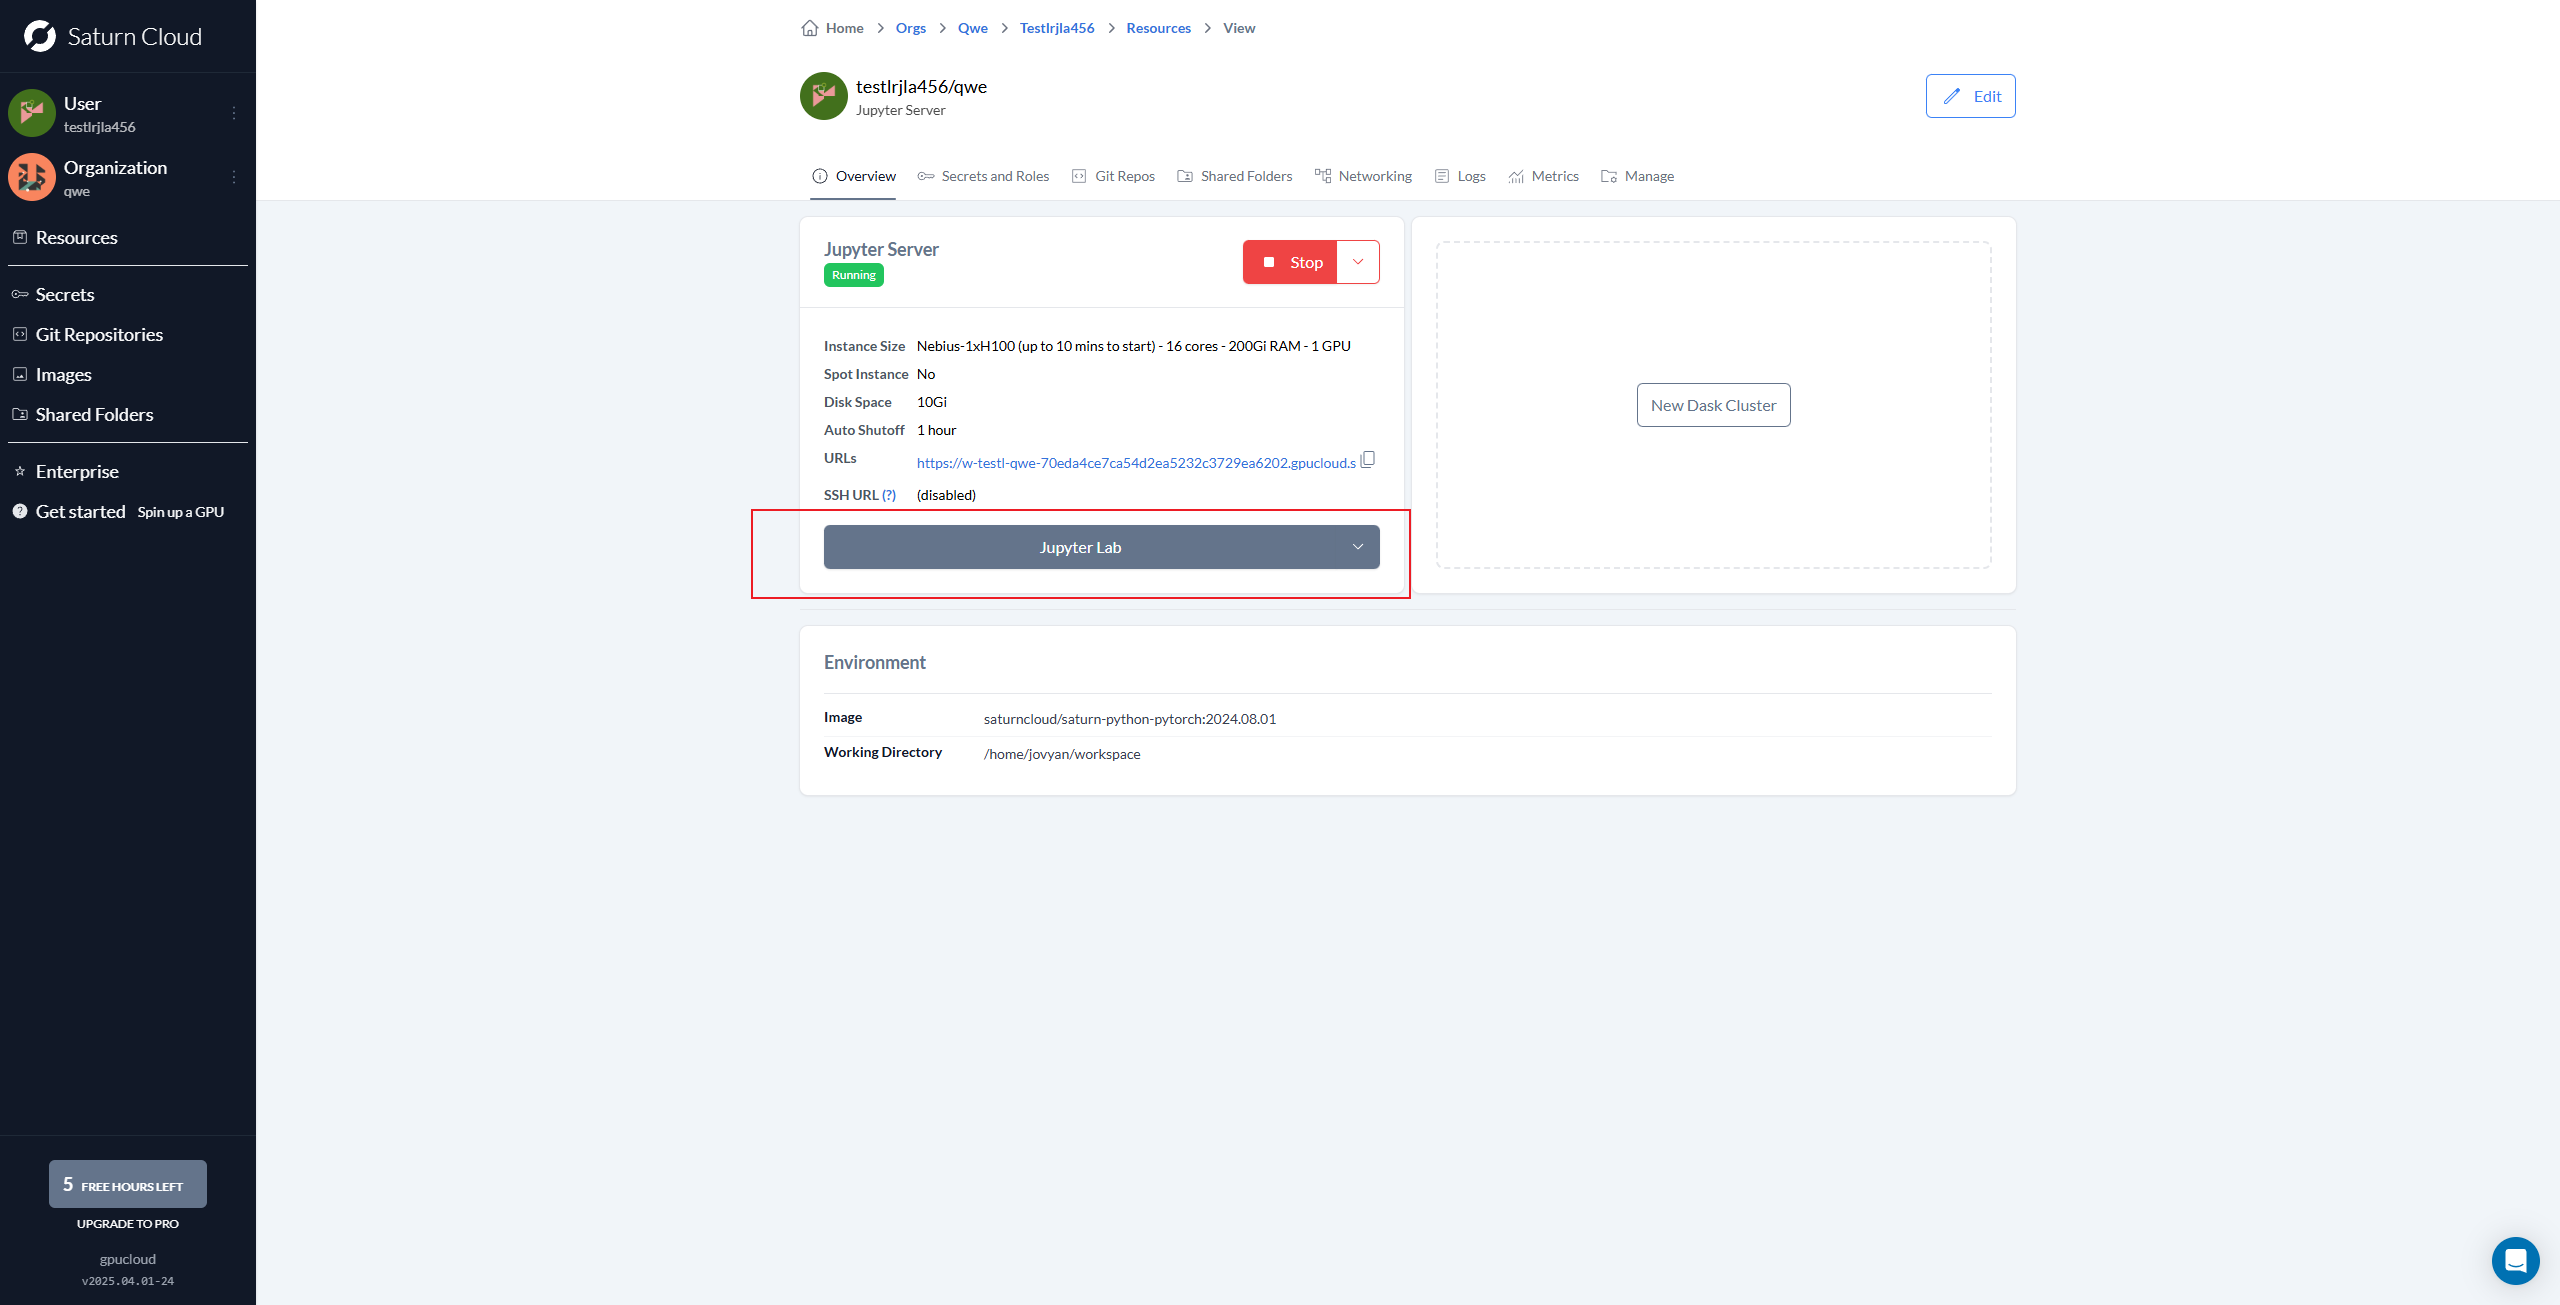The width and height of the screenshot is (2560, 1305).
Task: Stop the running Jupyter Server
Action: [x=1290, y=262]
